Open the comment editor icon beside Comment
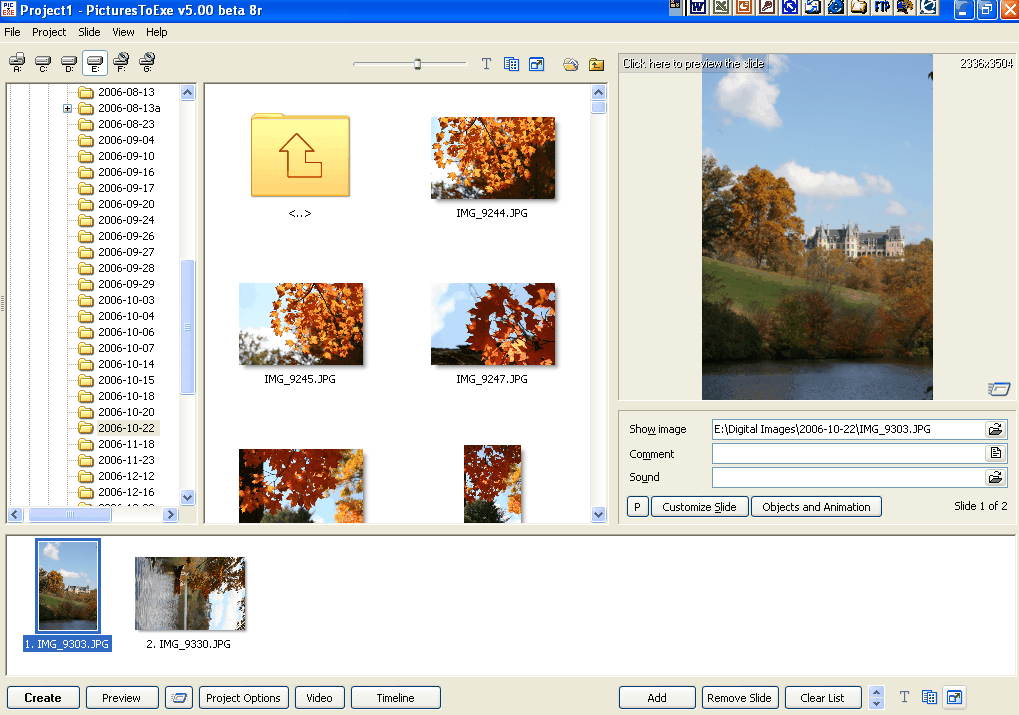Screen dimensions: 1019x715 (x=995, y=453)
